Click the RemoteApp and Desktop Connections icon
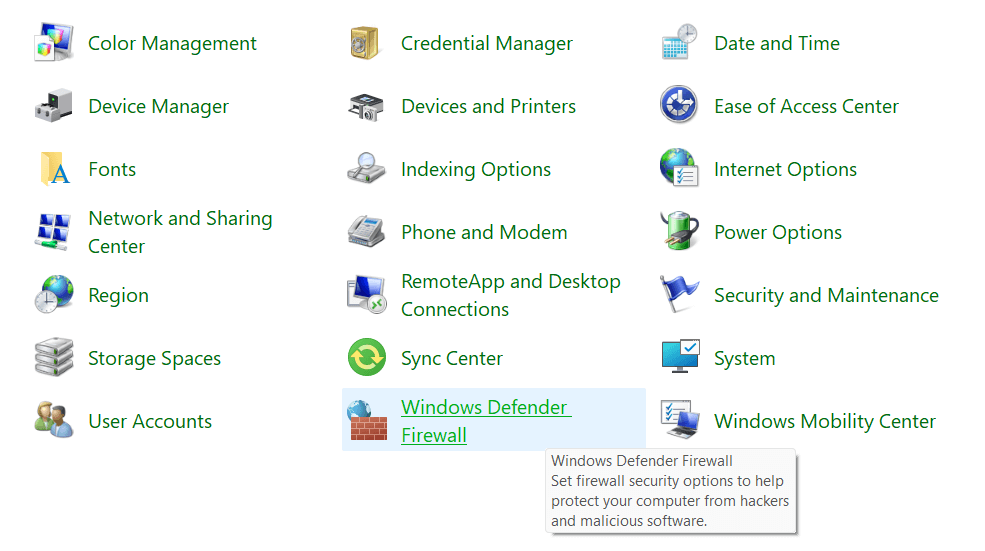The image size is (985, 551). tap(366, 294)
